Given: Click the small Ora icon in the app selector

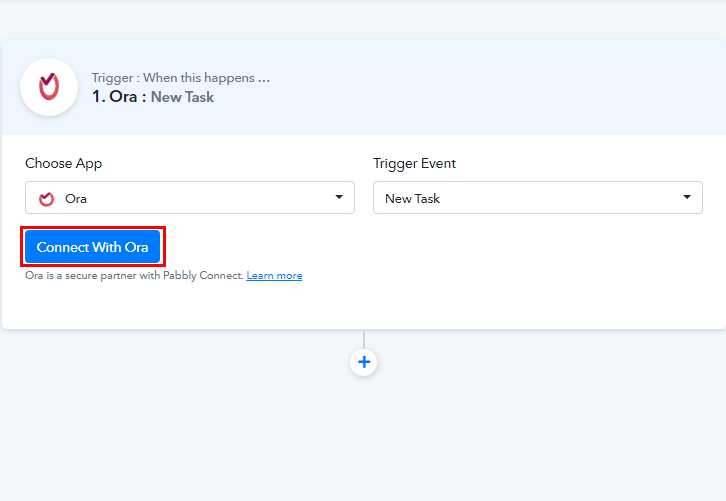Looking at the screenshot, I should pyautogui.click(x=46, y=199).
